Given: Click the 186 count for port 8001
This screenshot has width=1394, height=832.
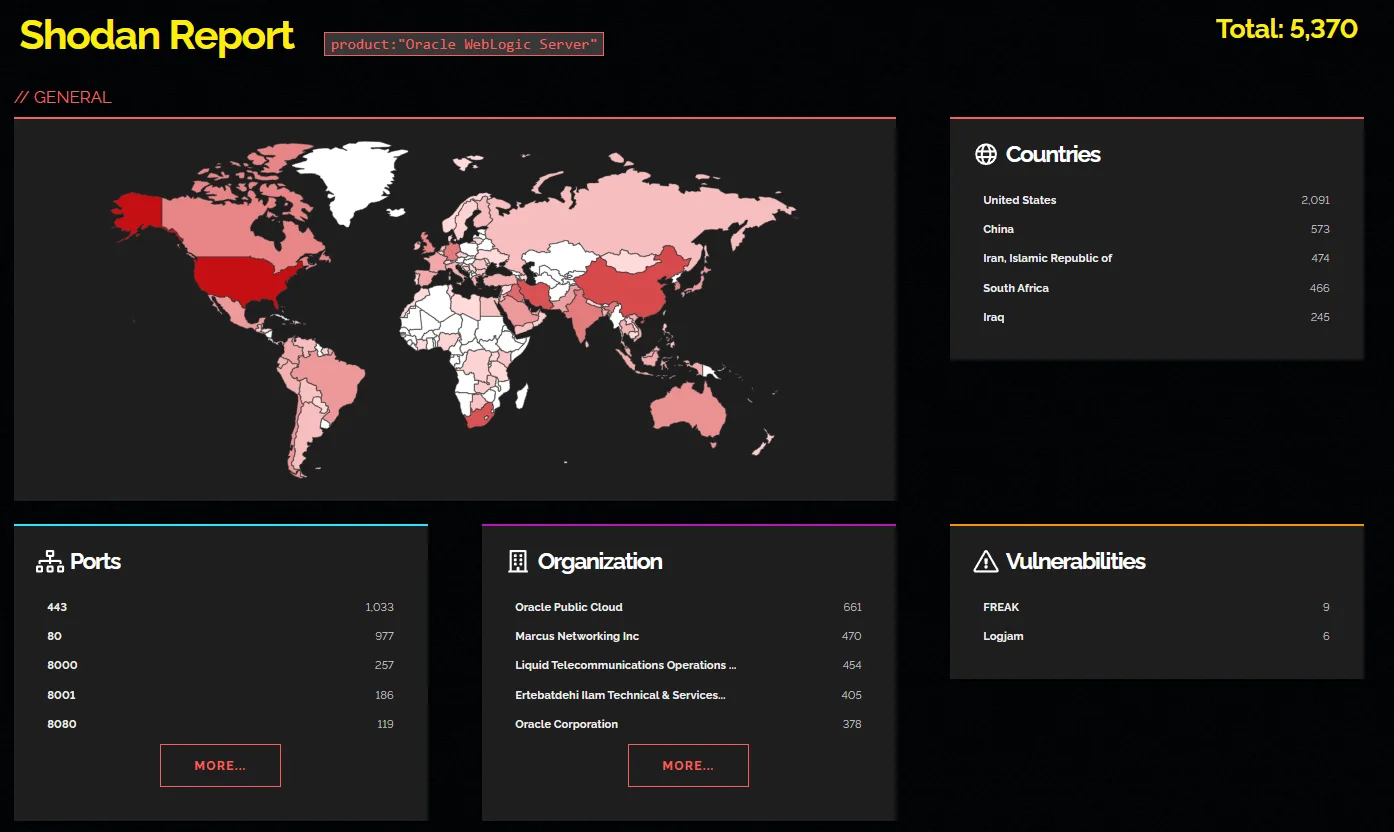Looking at the screenshot, I should coord(384,695).
